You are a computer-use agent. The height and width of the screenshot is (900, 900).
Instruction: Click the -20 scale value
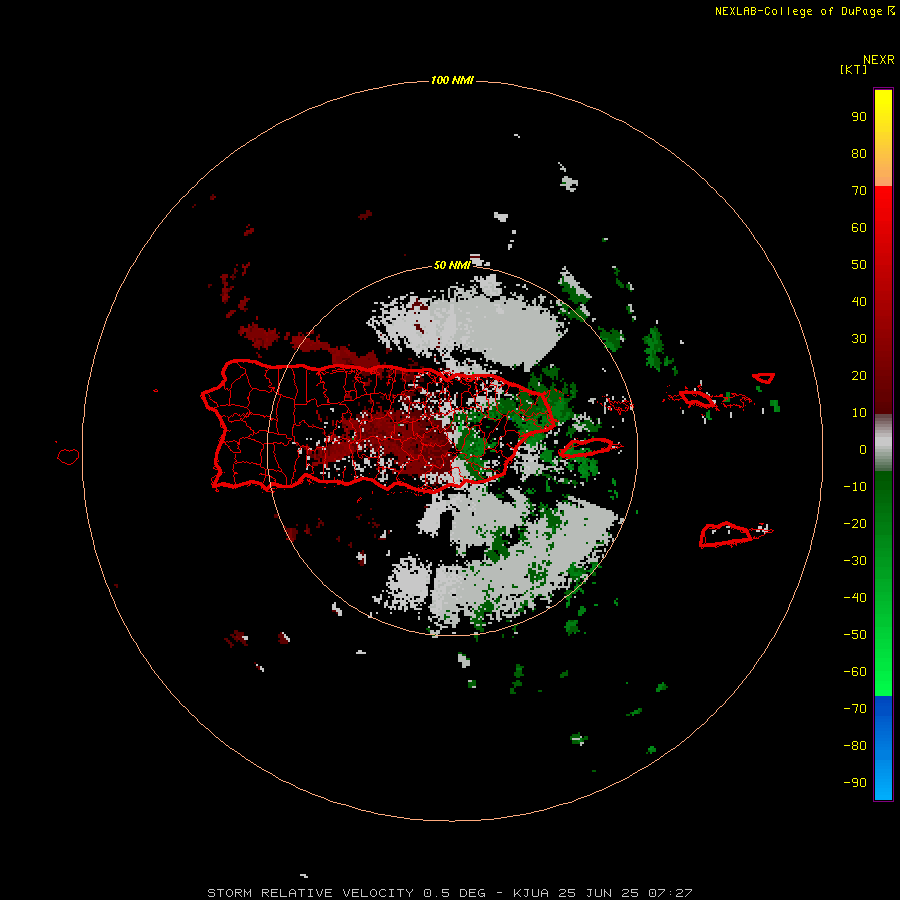click(855, 523)
